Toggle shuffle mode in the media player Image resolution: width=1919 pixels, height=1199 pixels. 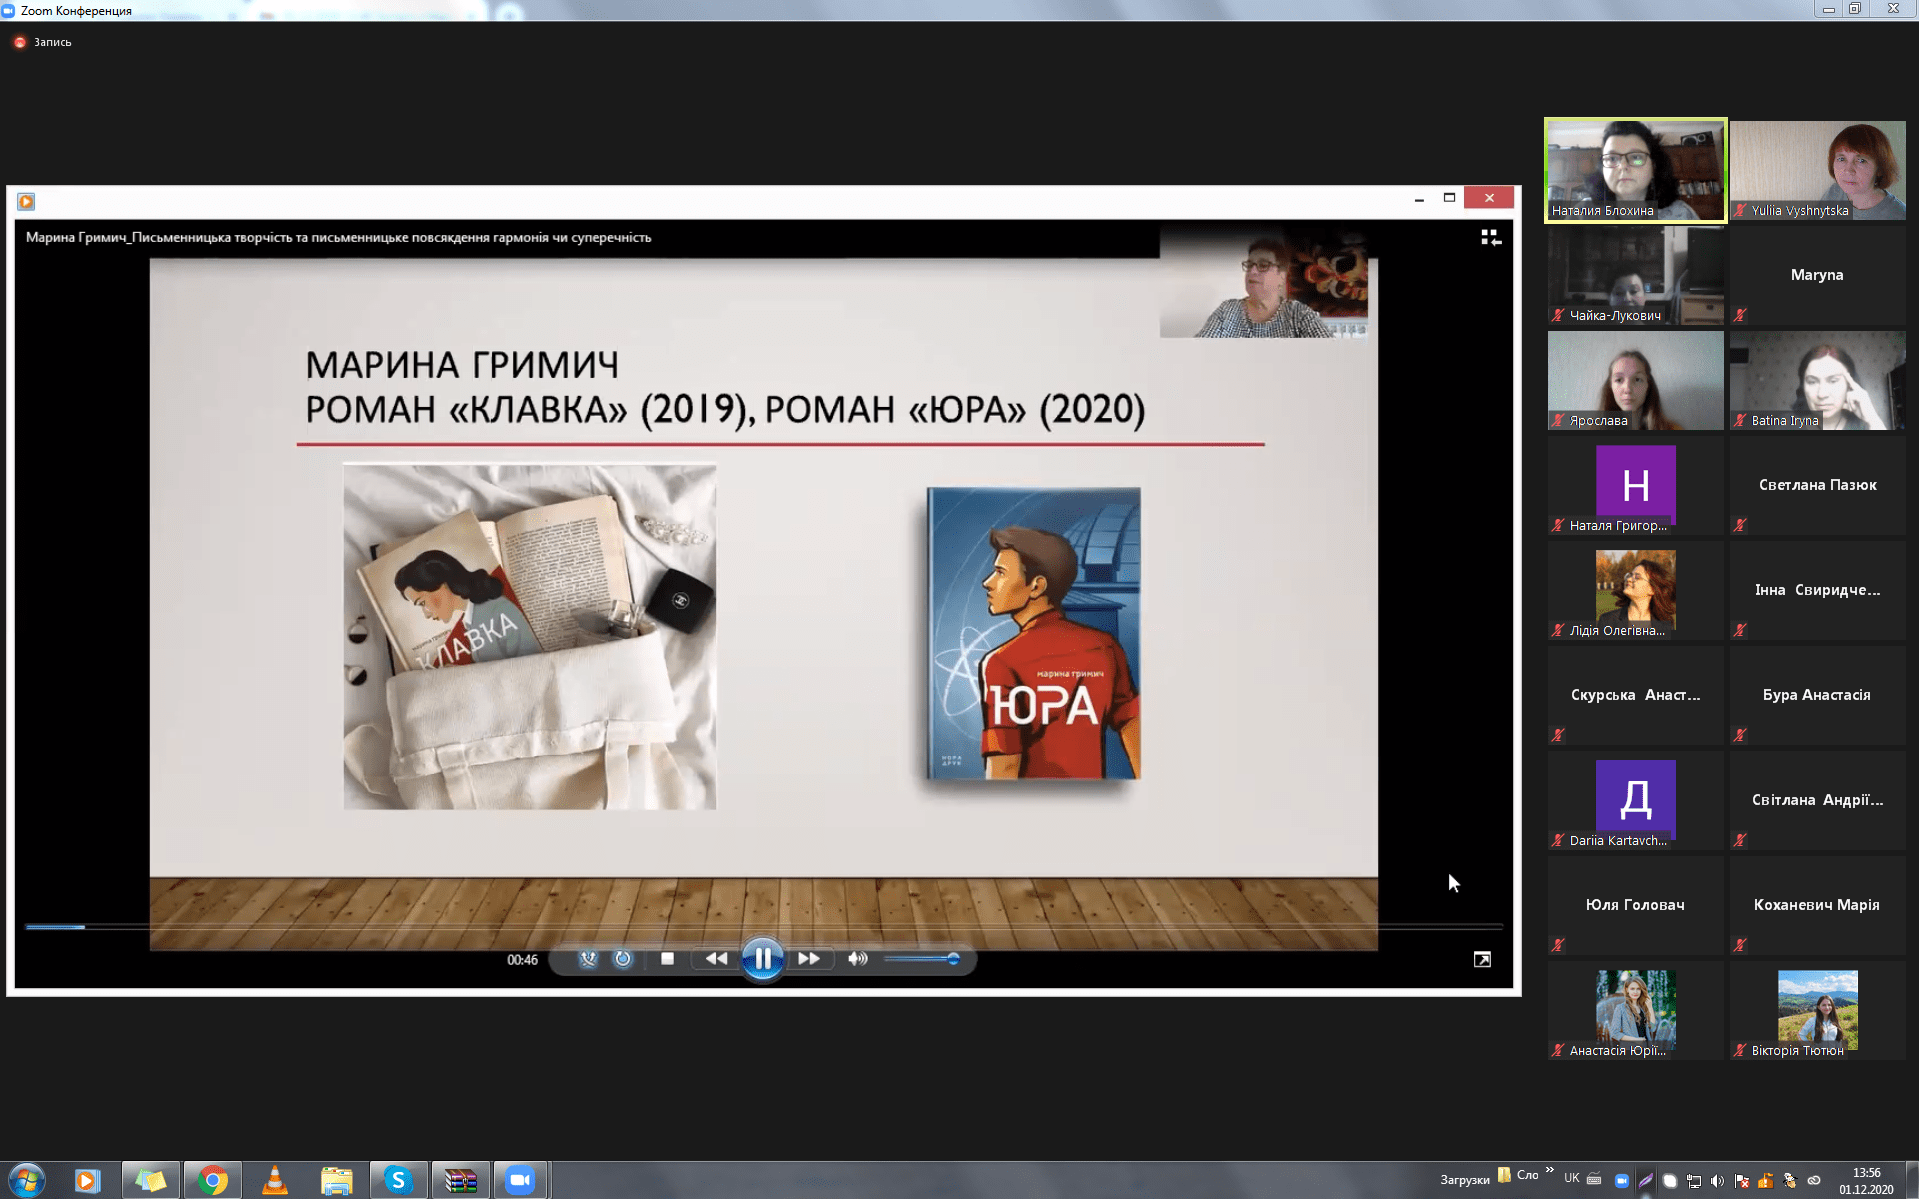pos(588,959)
